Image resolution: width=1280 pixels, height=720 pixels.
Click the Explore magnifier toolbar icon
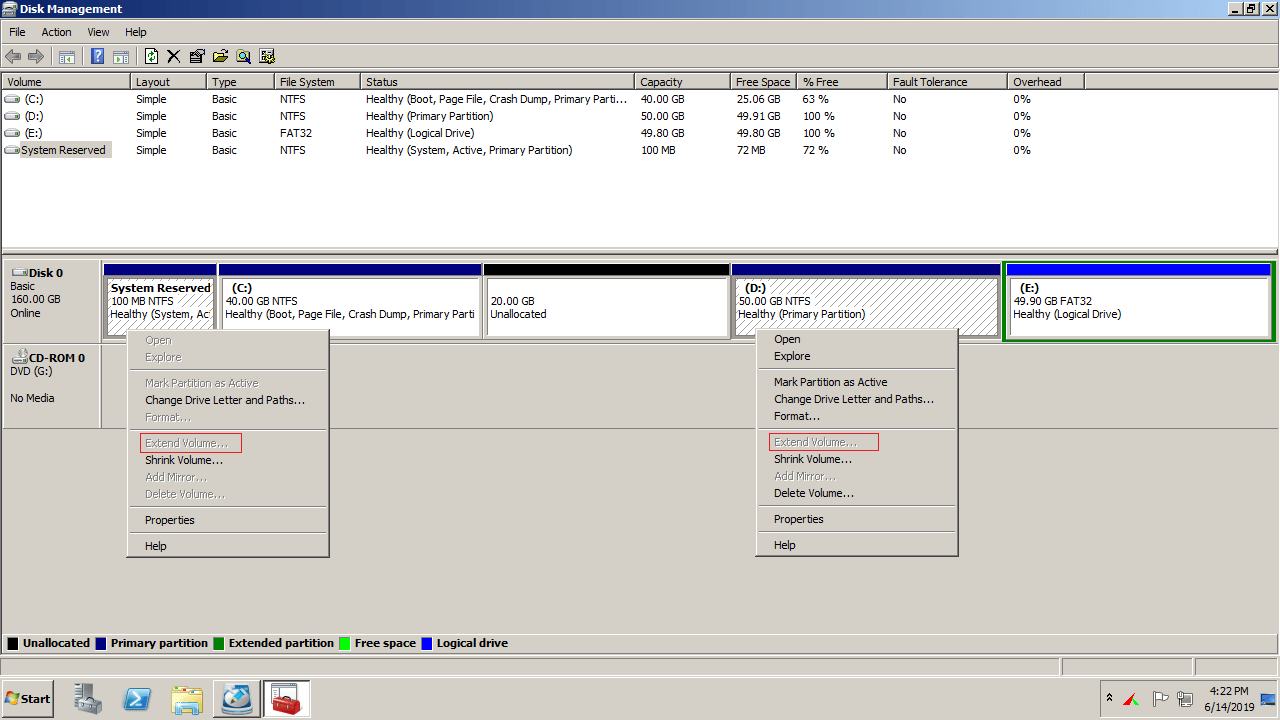tap(243, 57)
